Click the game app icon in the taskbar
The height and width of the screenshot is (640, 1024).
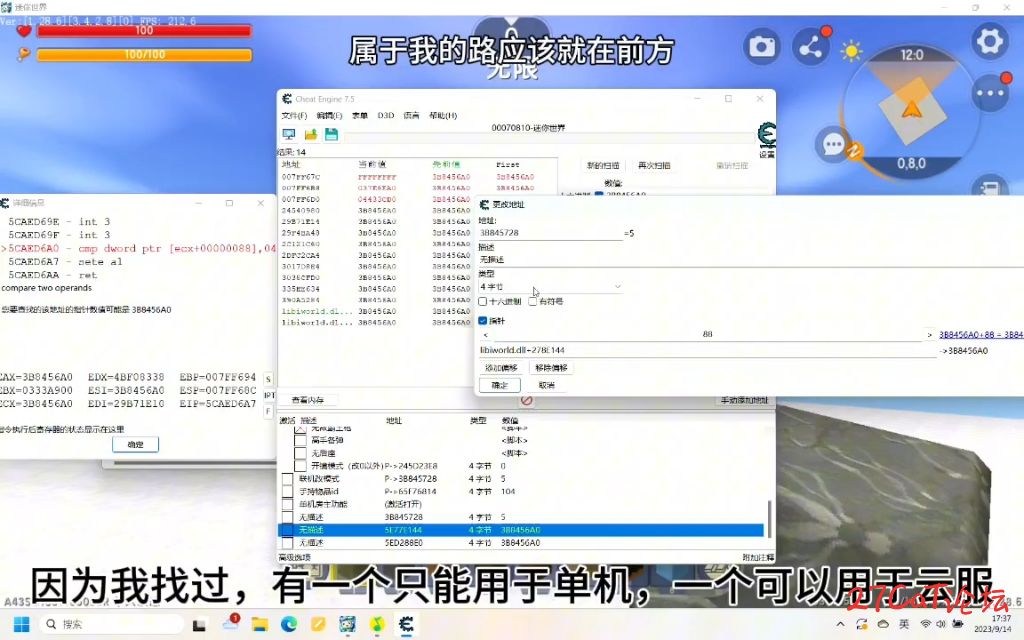tap(347, 624)
